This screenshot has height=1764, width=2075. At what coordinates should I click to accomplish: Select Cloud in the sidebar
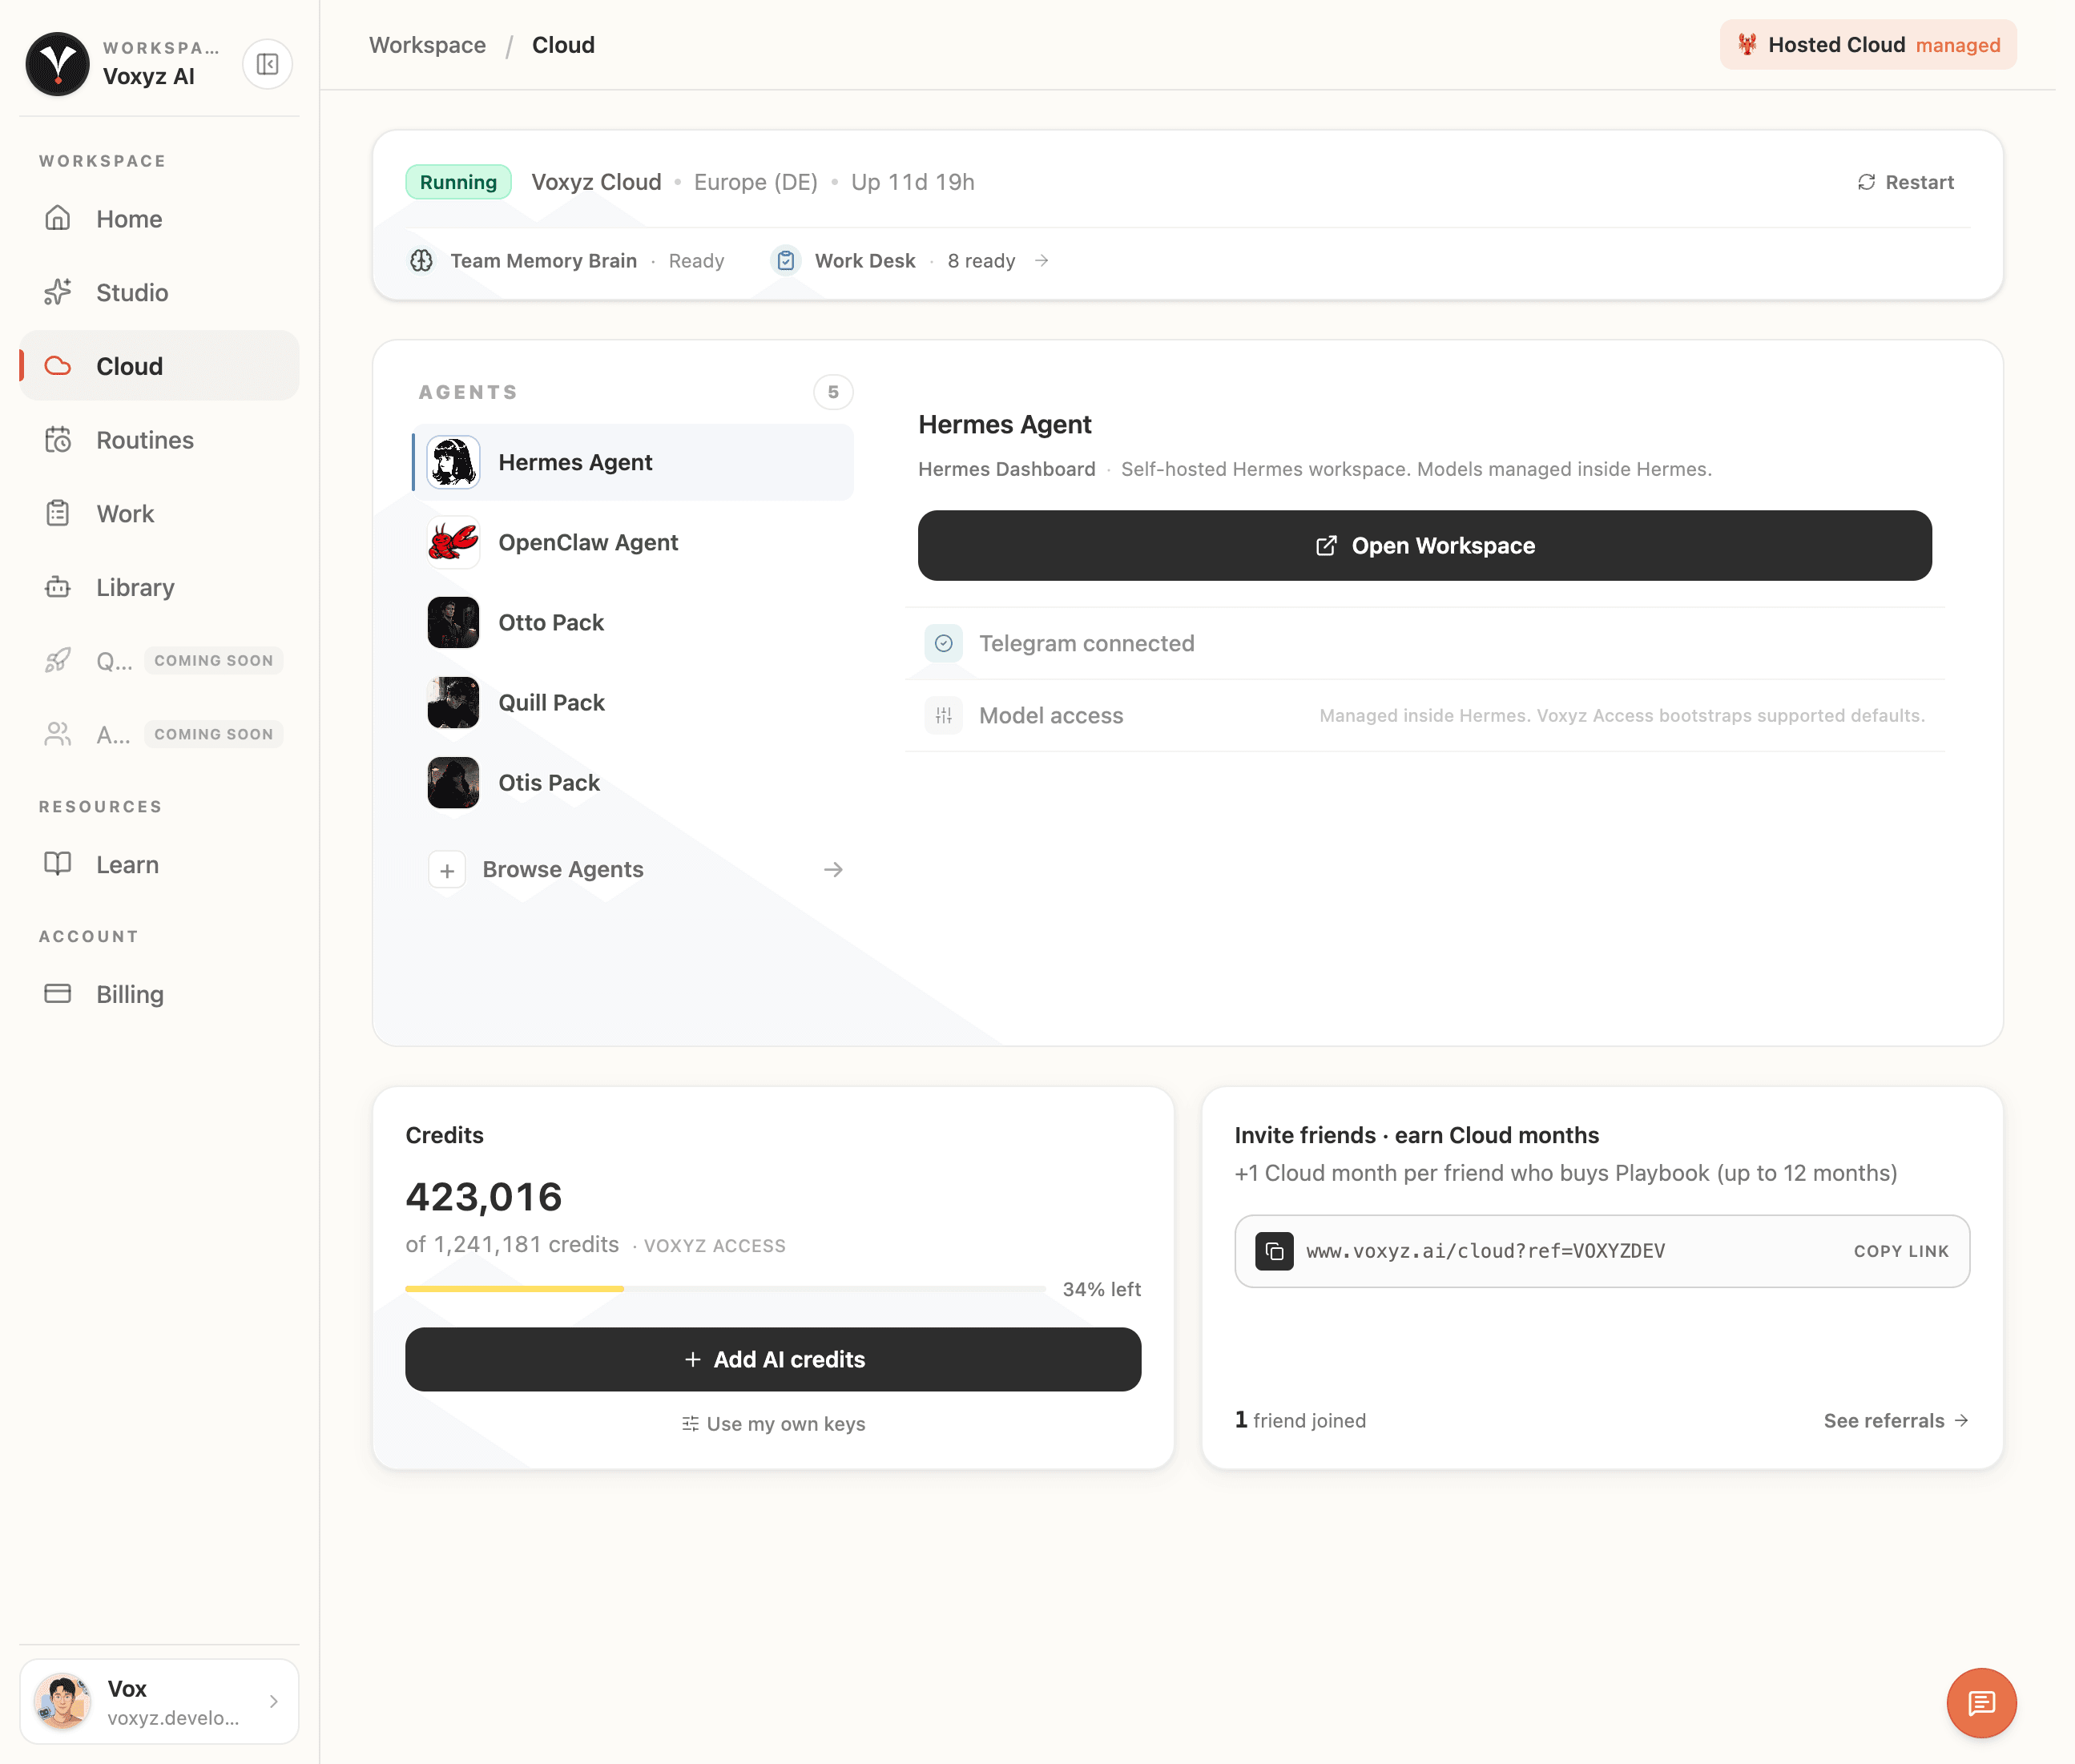point(159,366)
